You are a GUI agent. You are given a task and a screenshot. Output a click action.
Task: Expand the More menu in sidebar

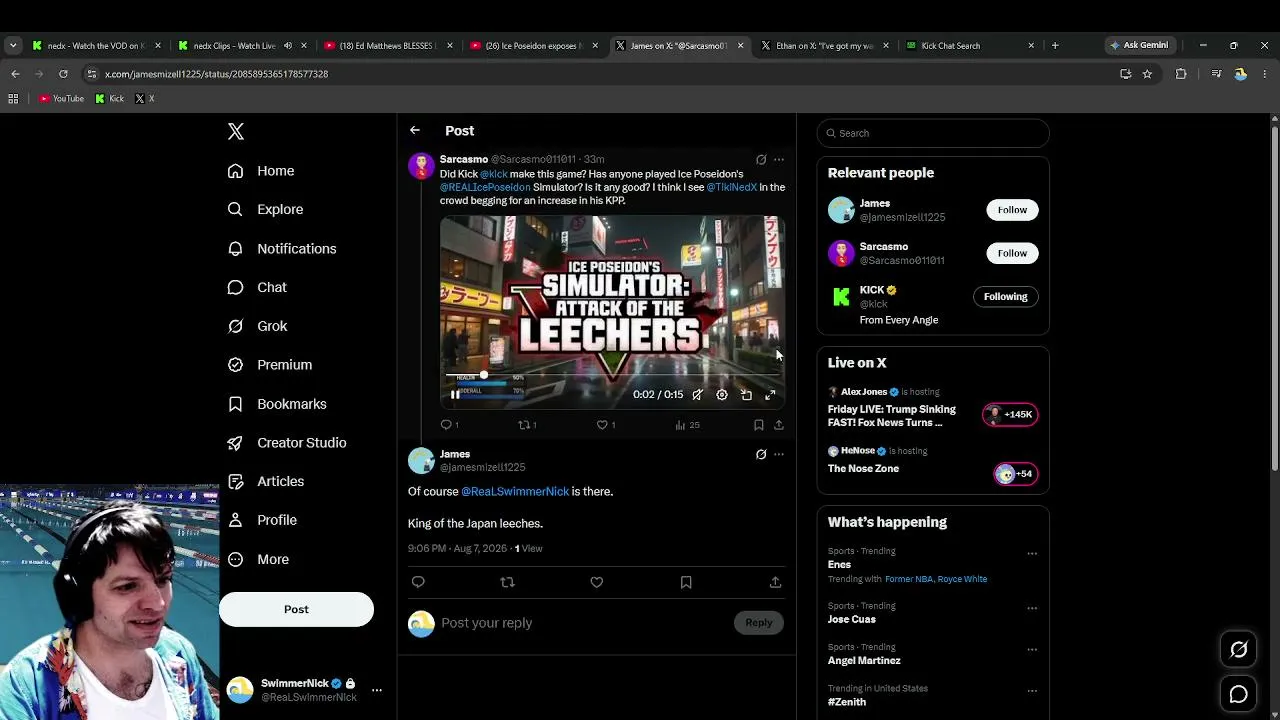(258, 559)
